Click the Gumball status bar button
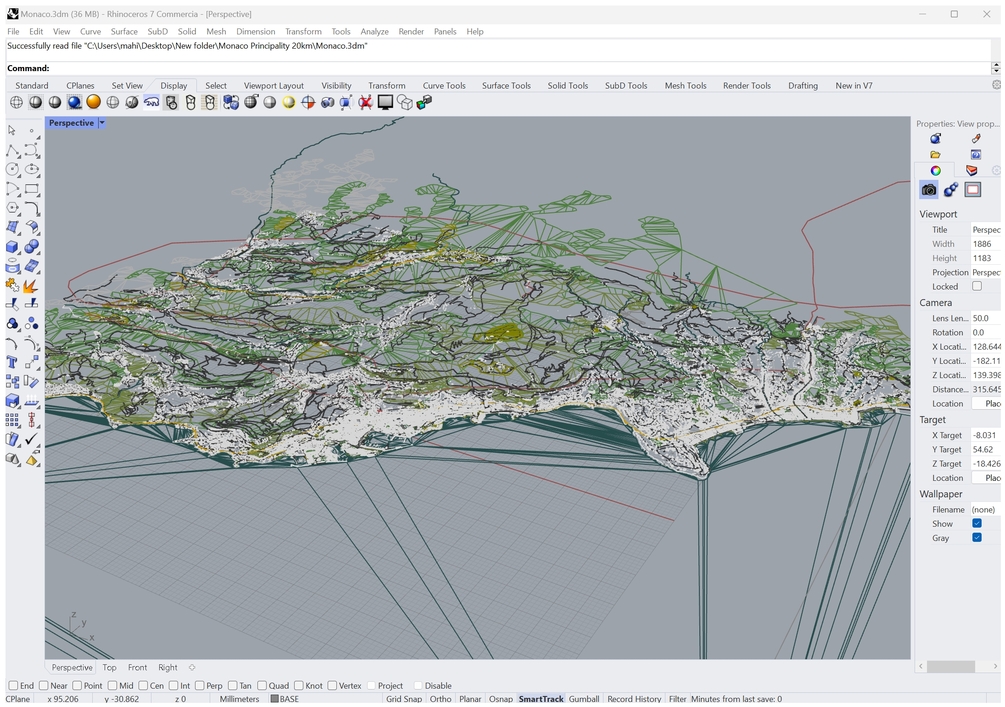Image resolution: width=1005 pixels, height=707 pixels. 584,699
